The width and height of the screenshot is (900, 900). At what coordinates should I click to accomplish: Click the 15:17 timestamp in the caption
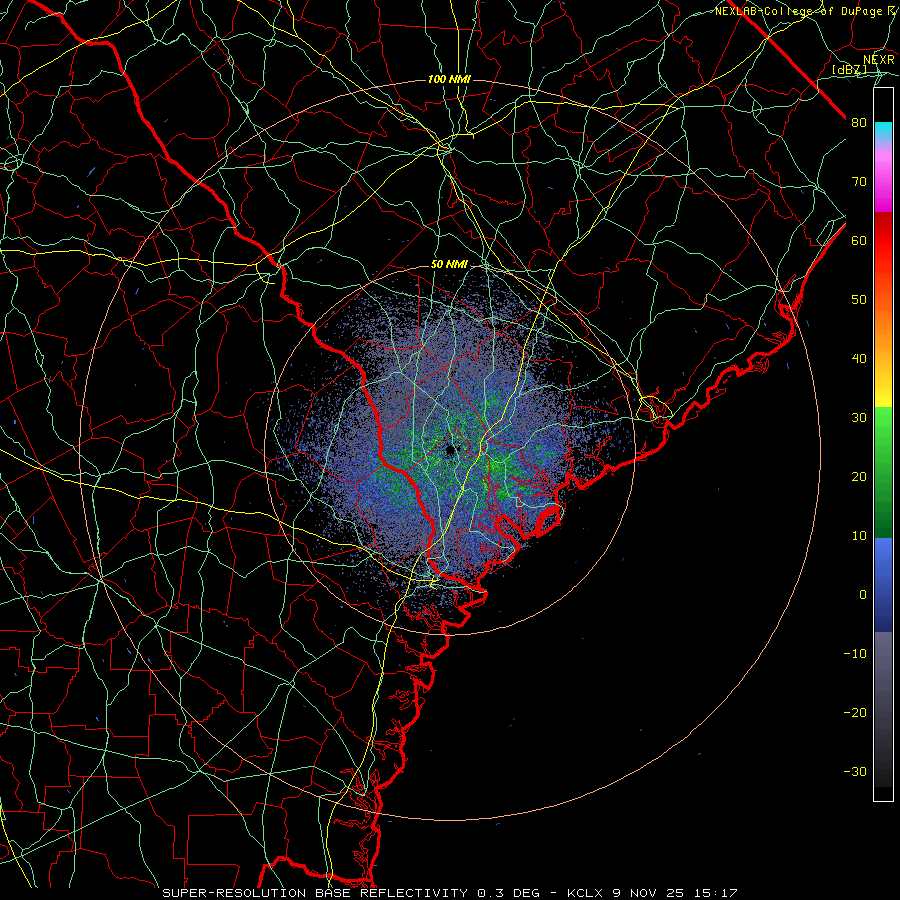pos(715,893)
